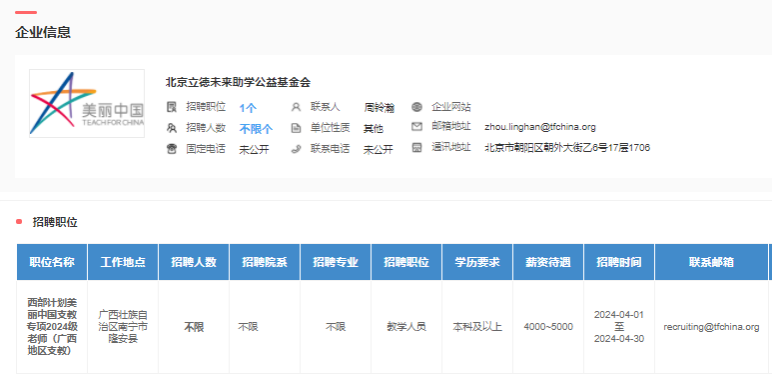Click the 不限个 headcount link

point(256,129)
